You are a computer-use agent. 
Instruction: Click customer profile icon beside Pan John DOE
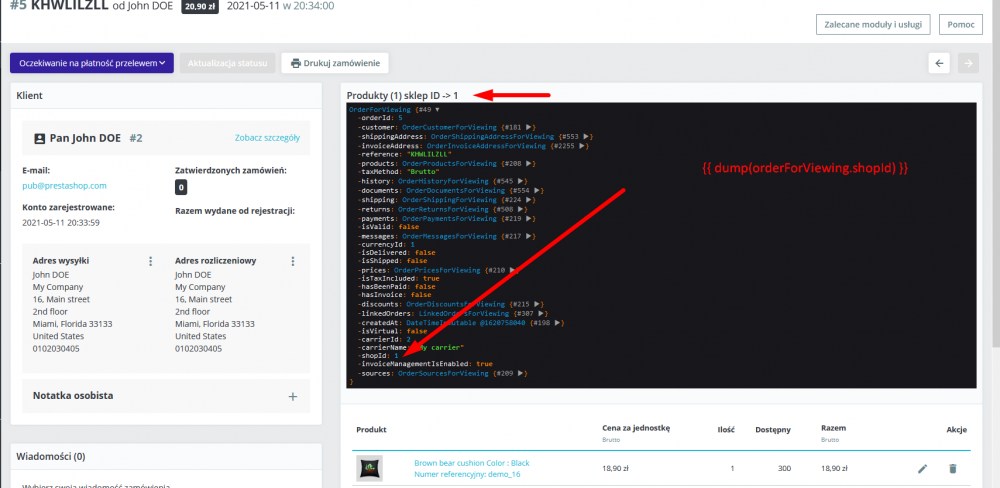pyautogui.click(x=39, y=138)
